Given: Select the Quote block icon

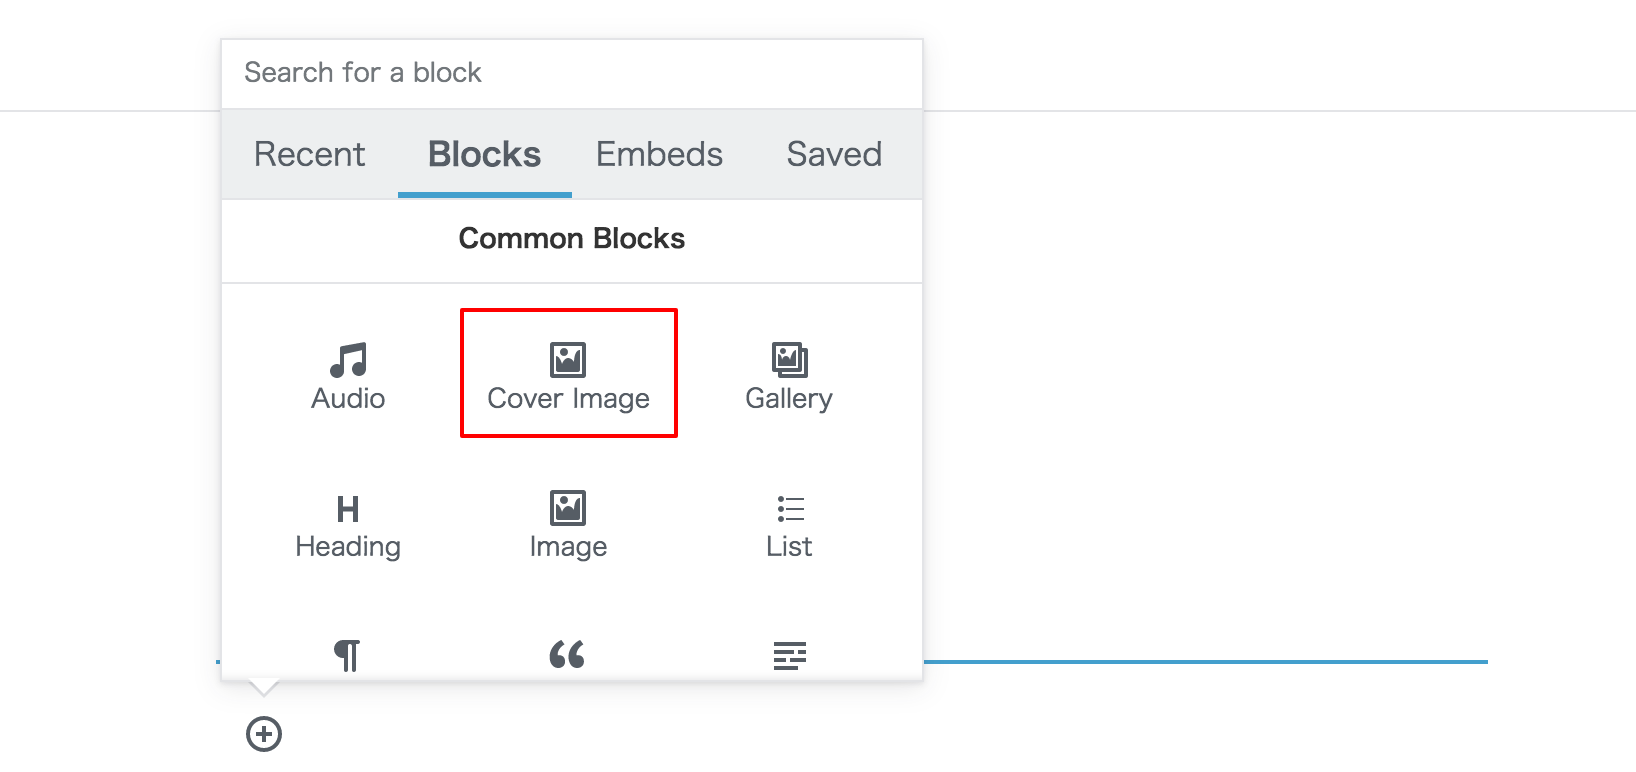Looking at the screenshot, I should pyautogui.click(x=568, y=655).
